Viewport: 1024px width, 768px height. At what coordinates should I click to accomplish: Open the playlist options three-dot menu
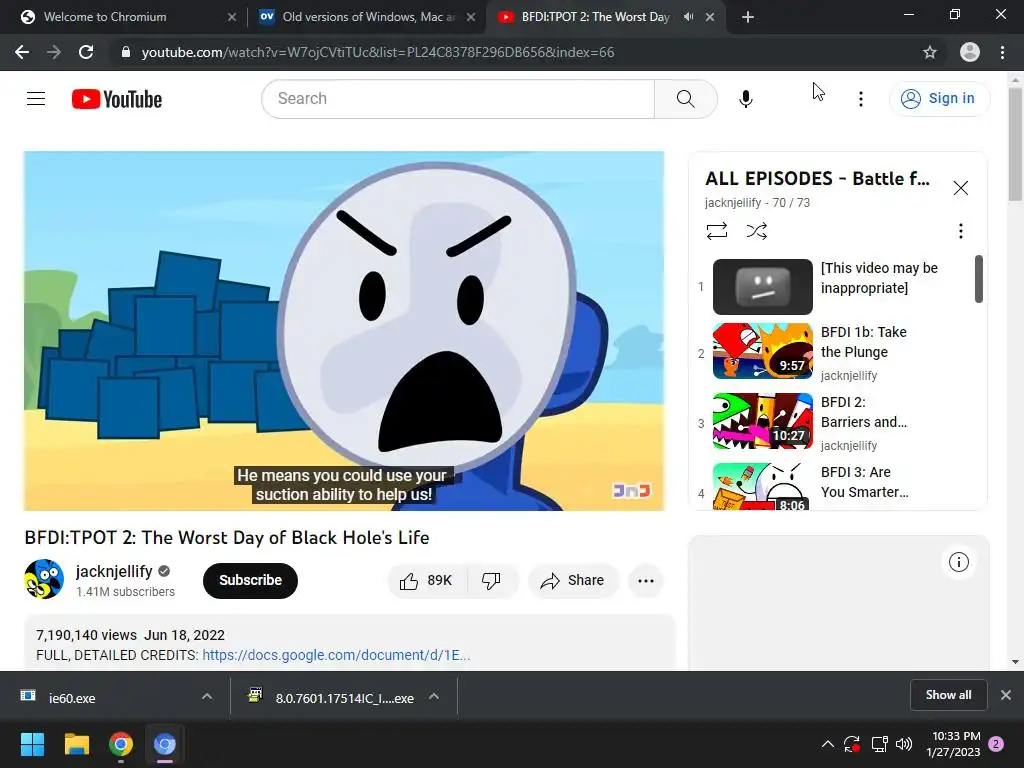(x=960, y=231)
